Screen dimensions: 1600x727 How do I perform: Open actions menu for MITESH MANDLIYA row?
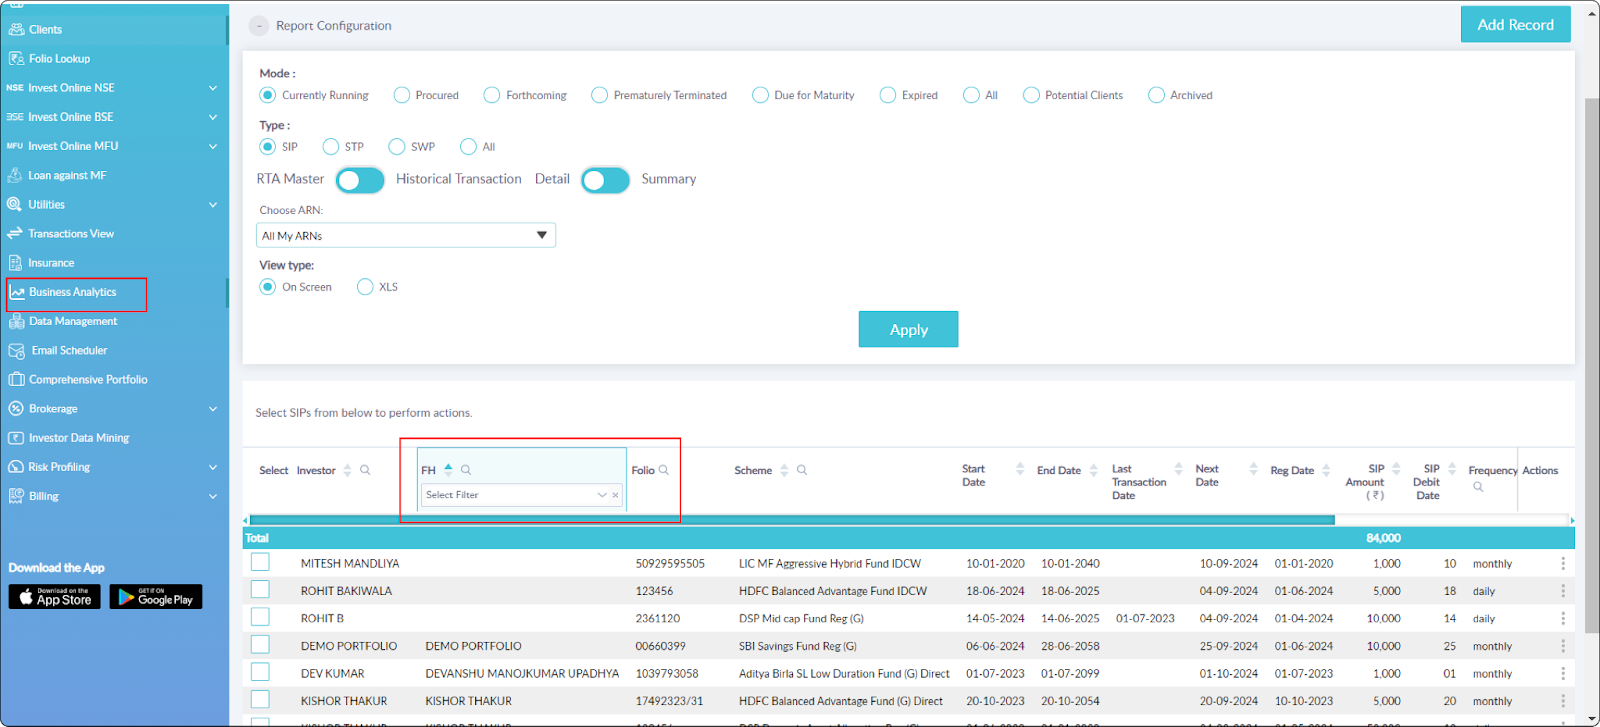pyautogui.click(x=1563, y=564)
